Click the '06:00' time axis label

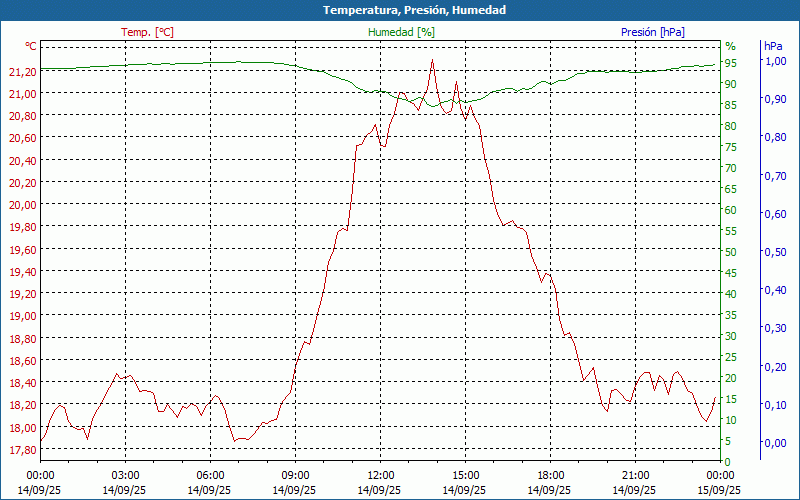(x=210, y=476)
